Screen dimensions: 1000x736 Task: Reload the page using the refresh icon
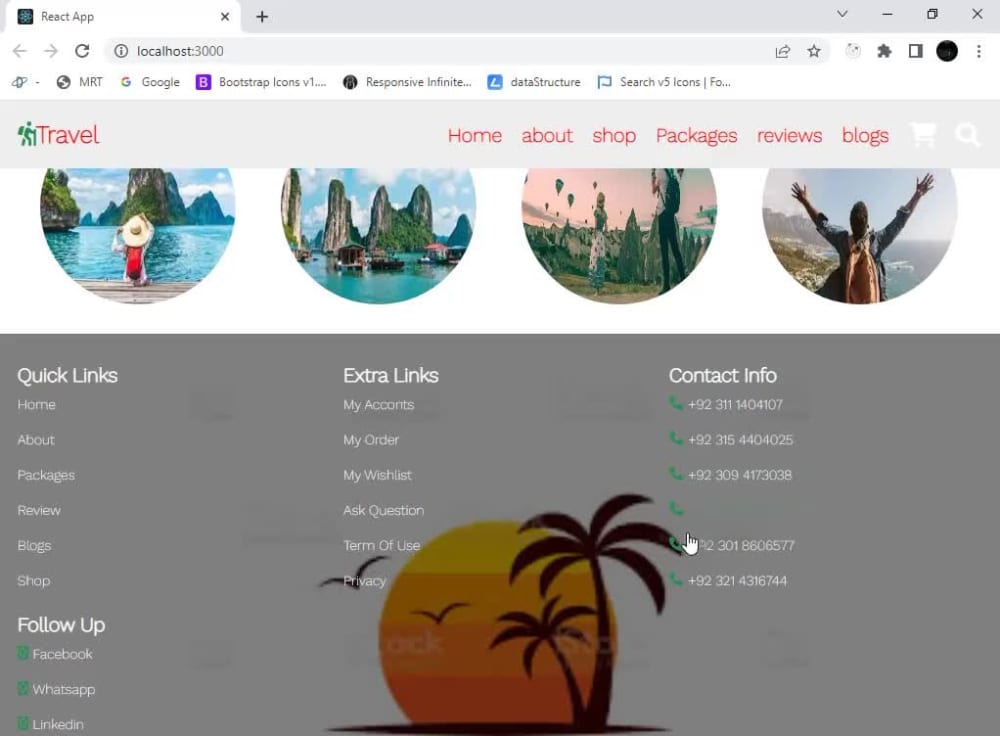coord(83,51)
